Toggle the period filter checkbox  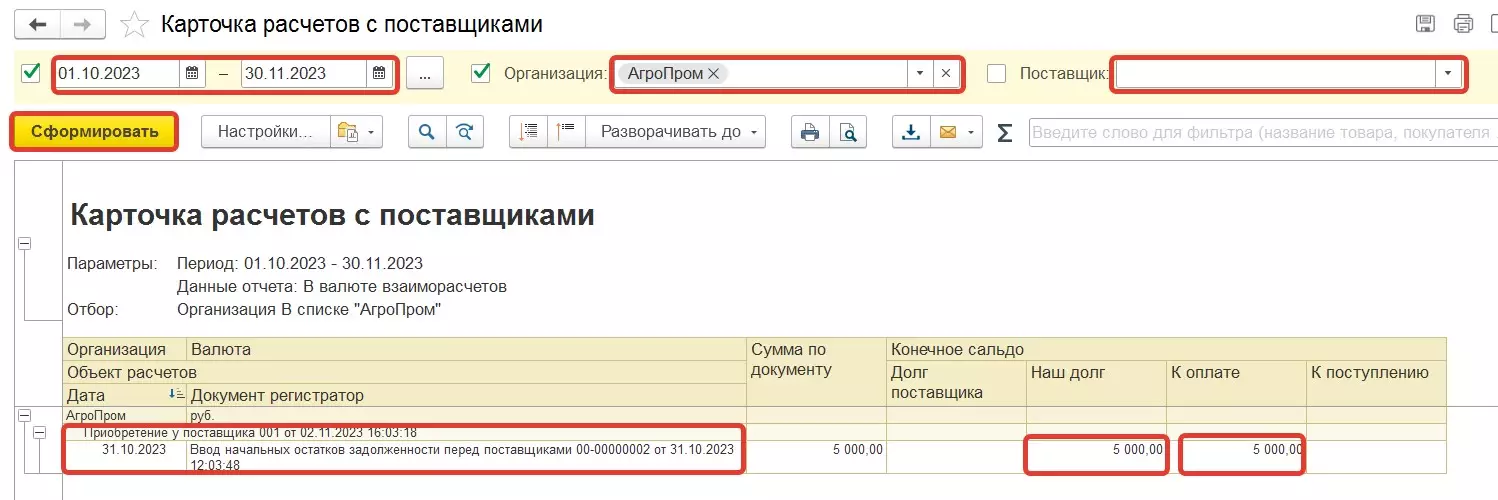coord(31,72)
